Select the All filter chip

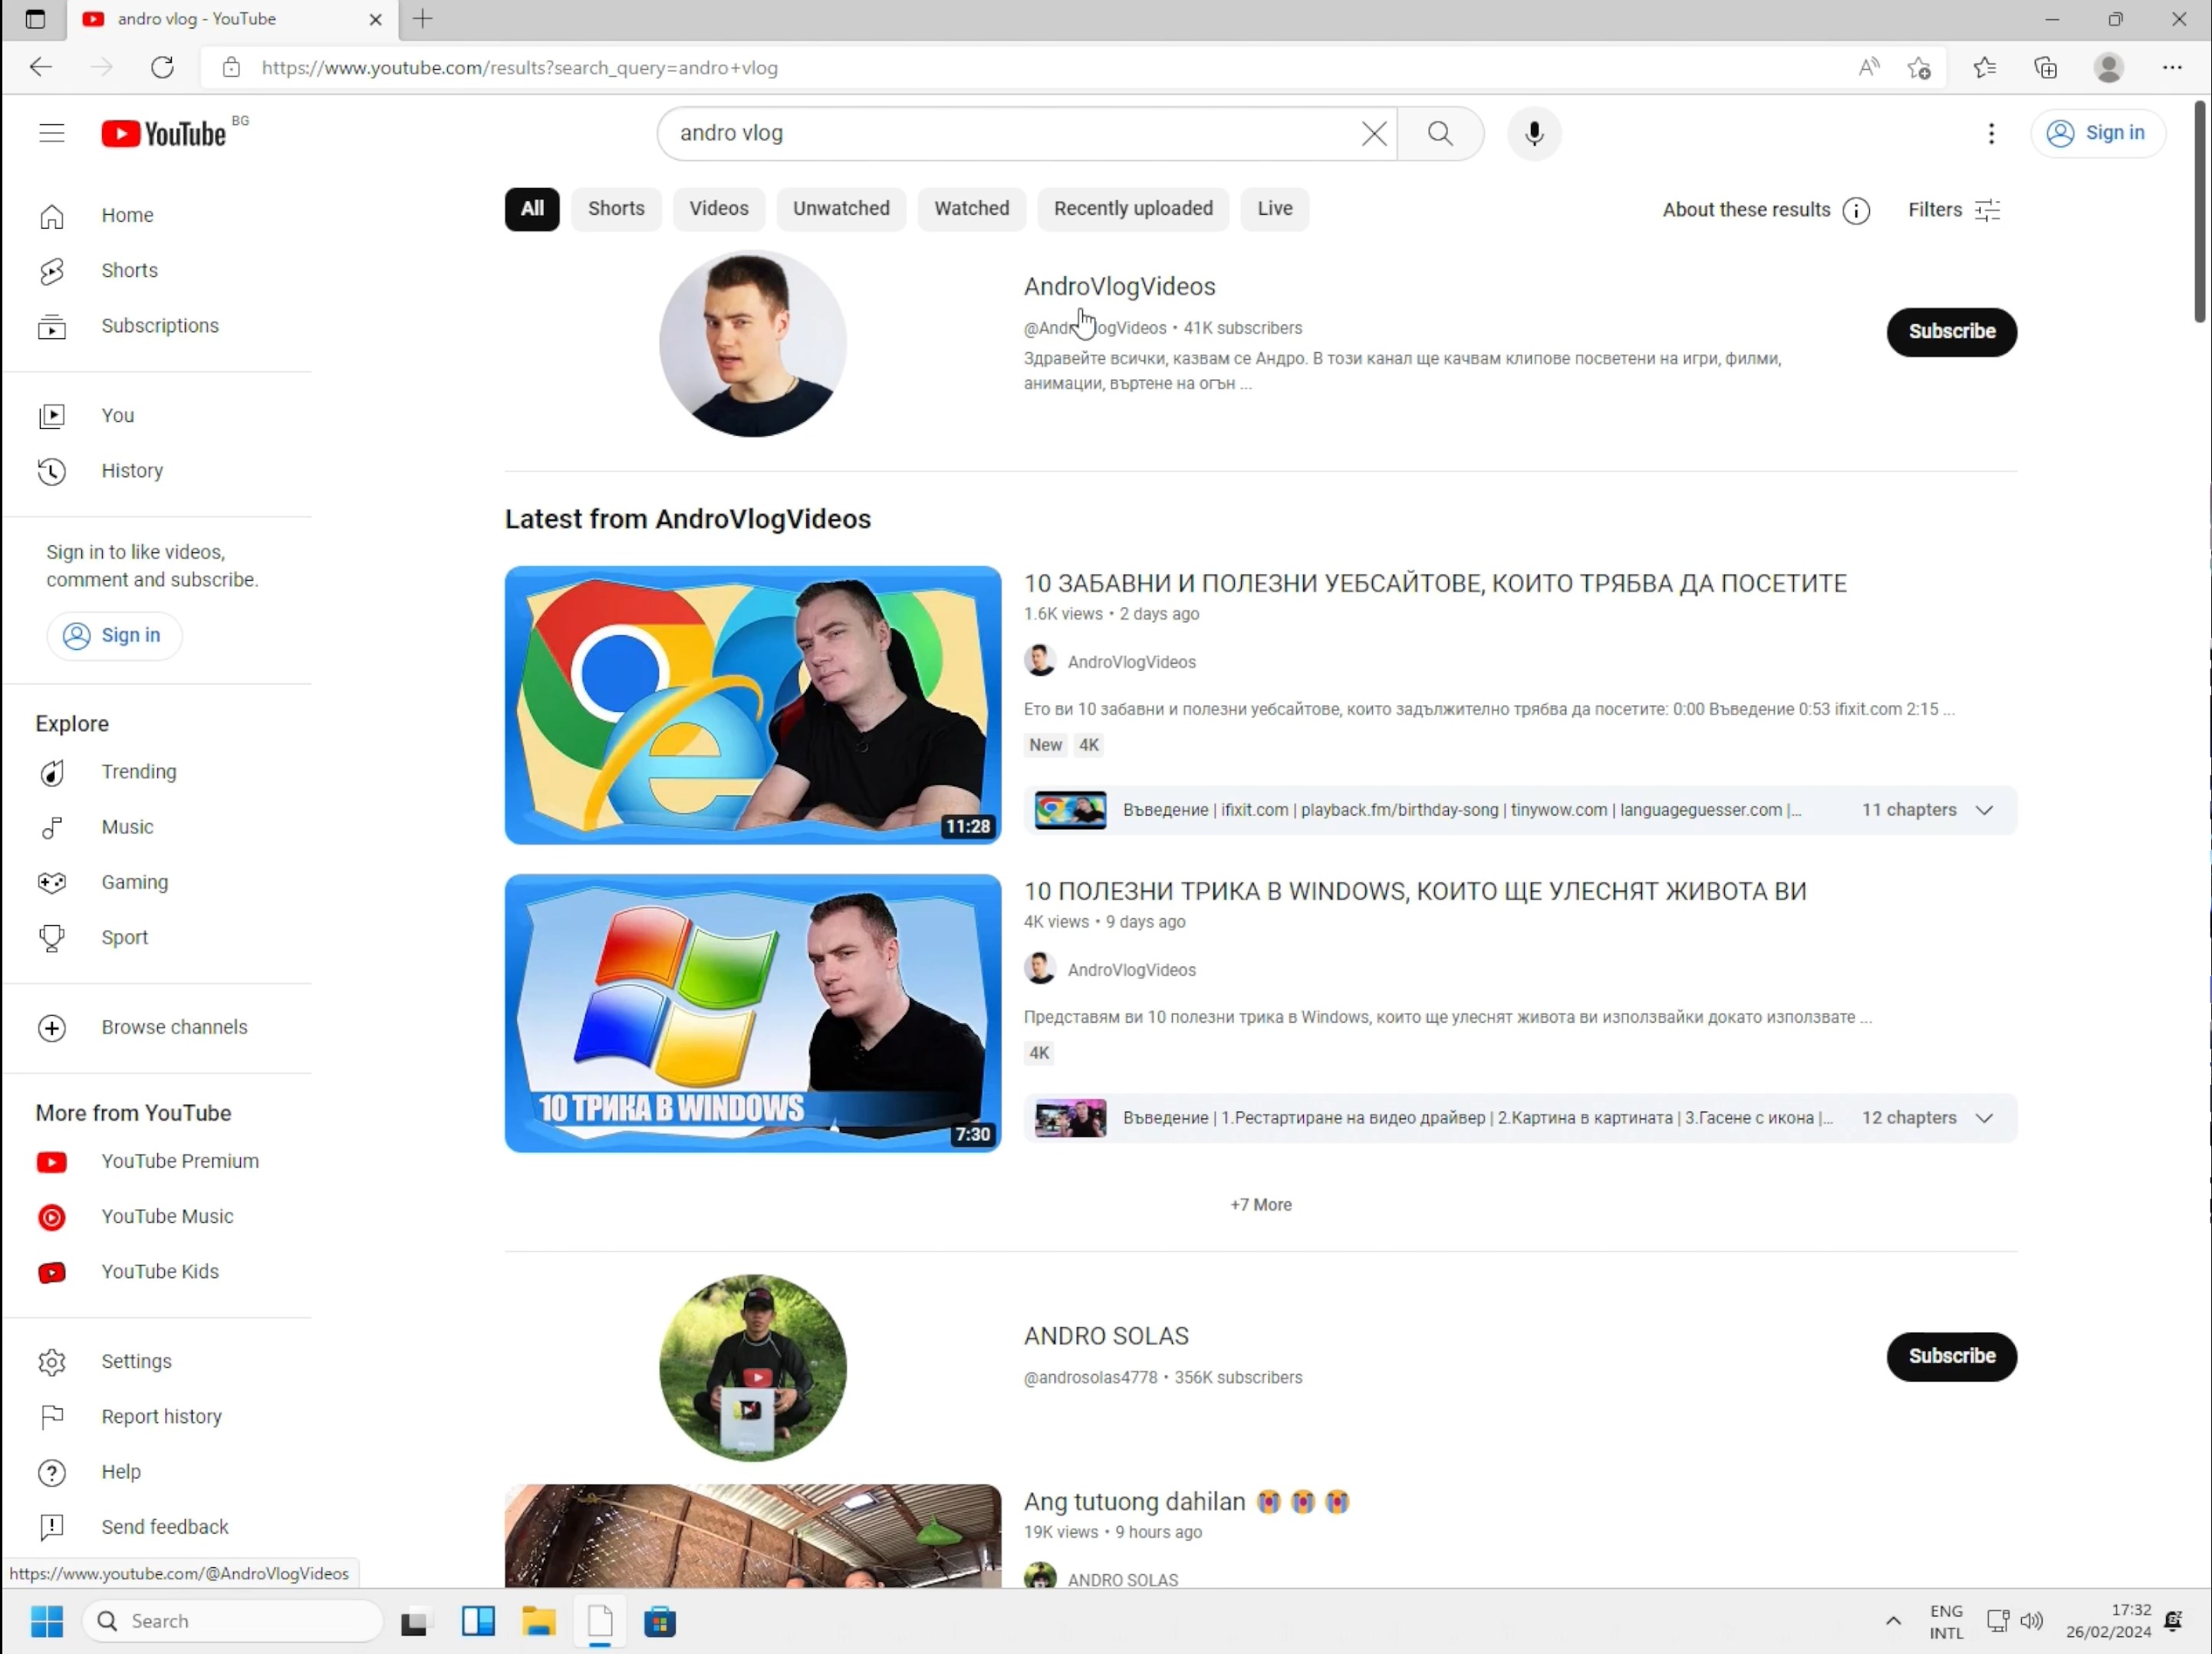click(531, 209)
